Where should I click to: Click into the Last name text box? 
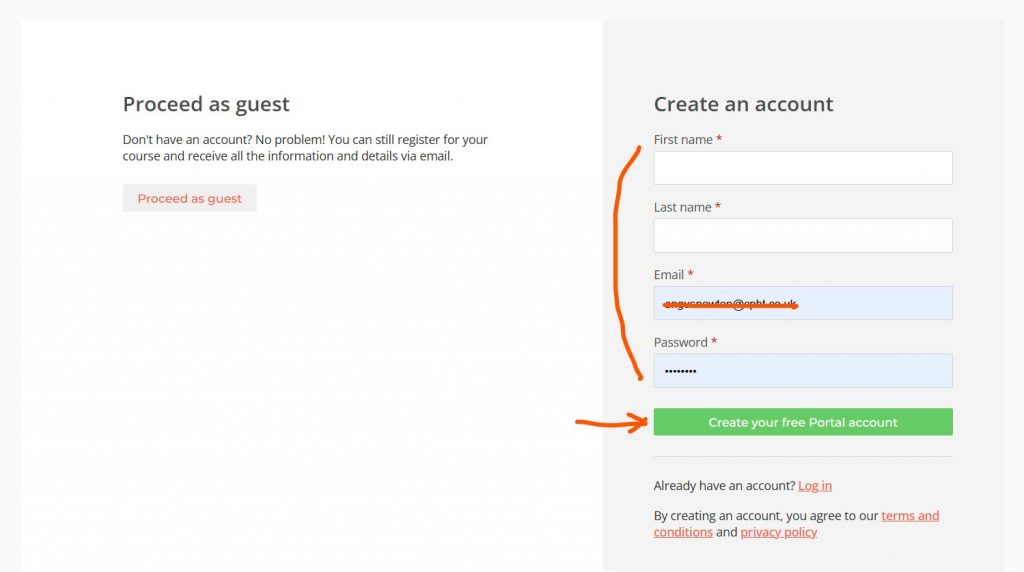tap(802, 236)
